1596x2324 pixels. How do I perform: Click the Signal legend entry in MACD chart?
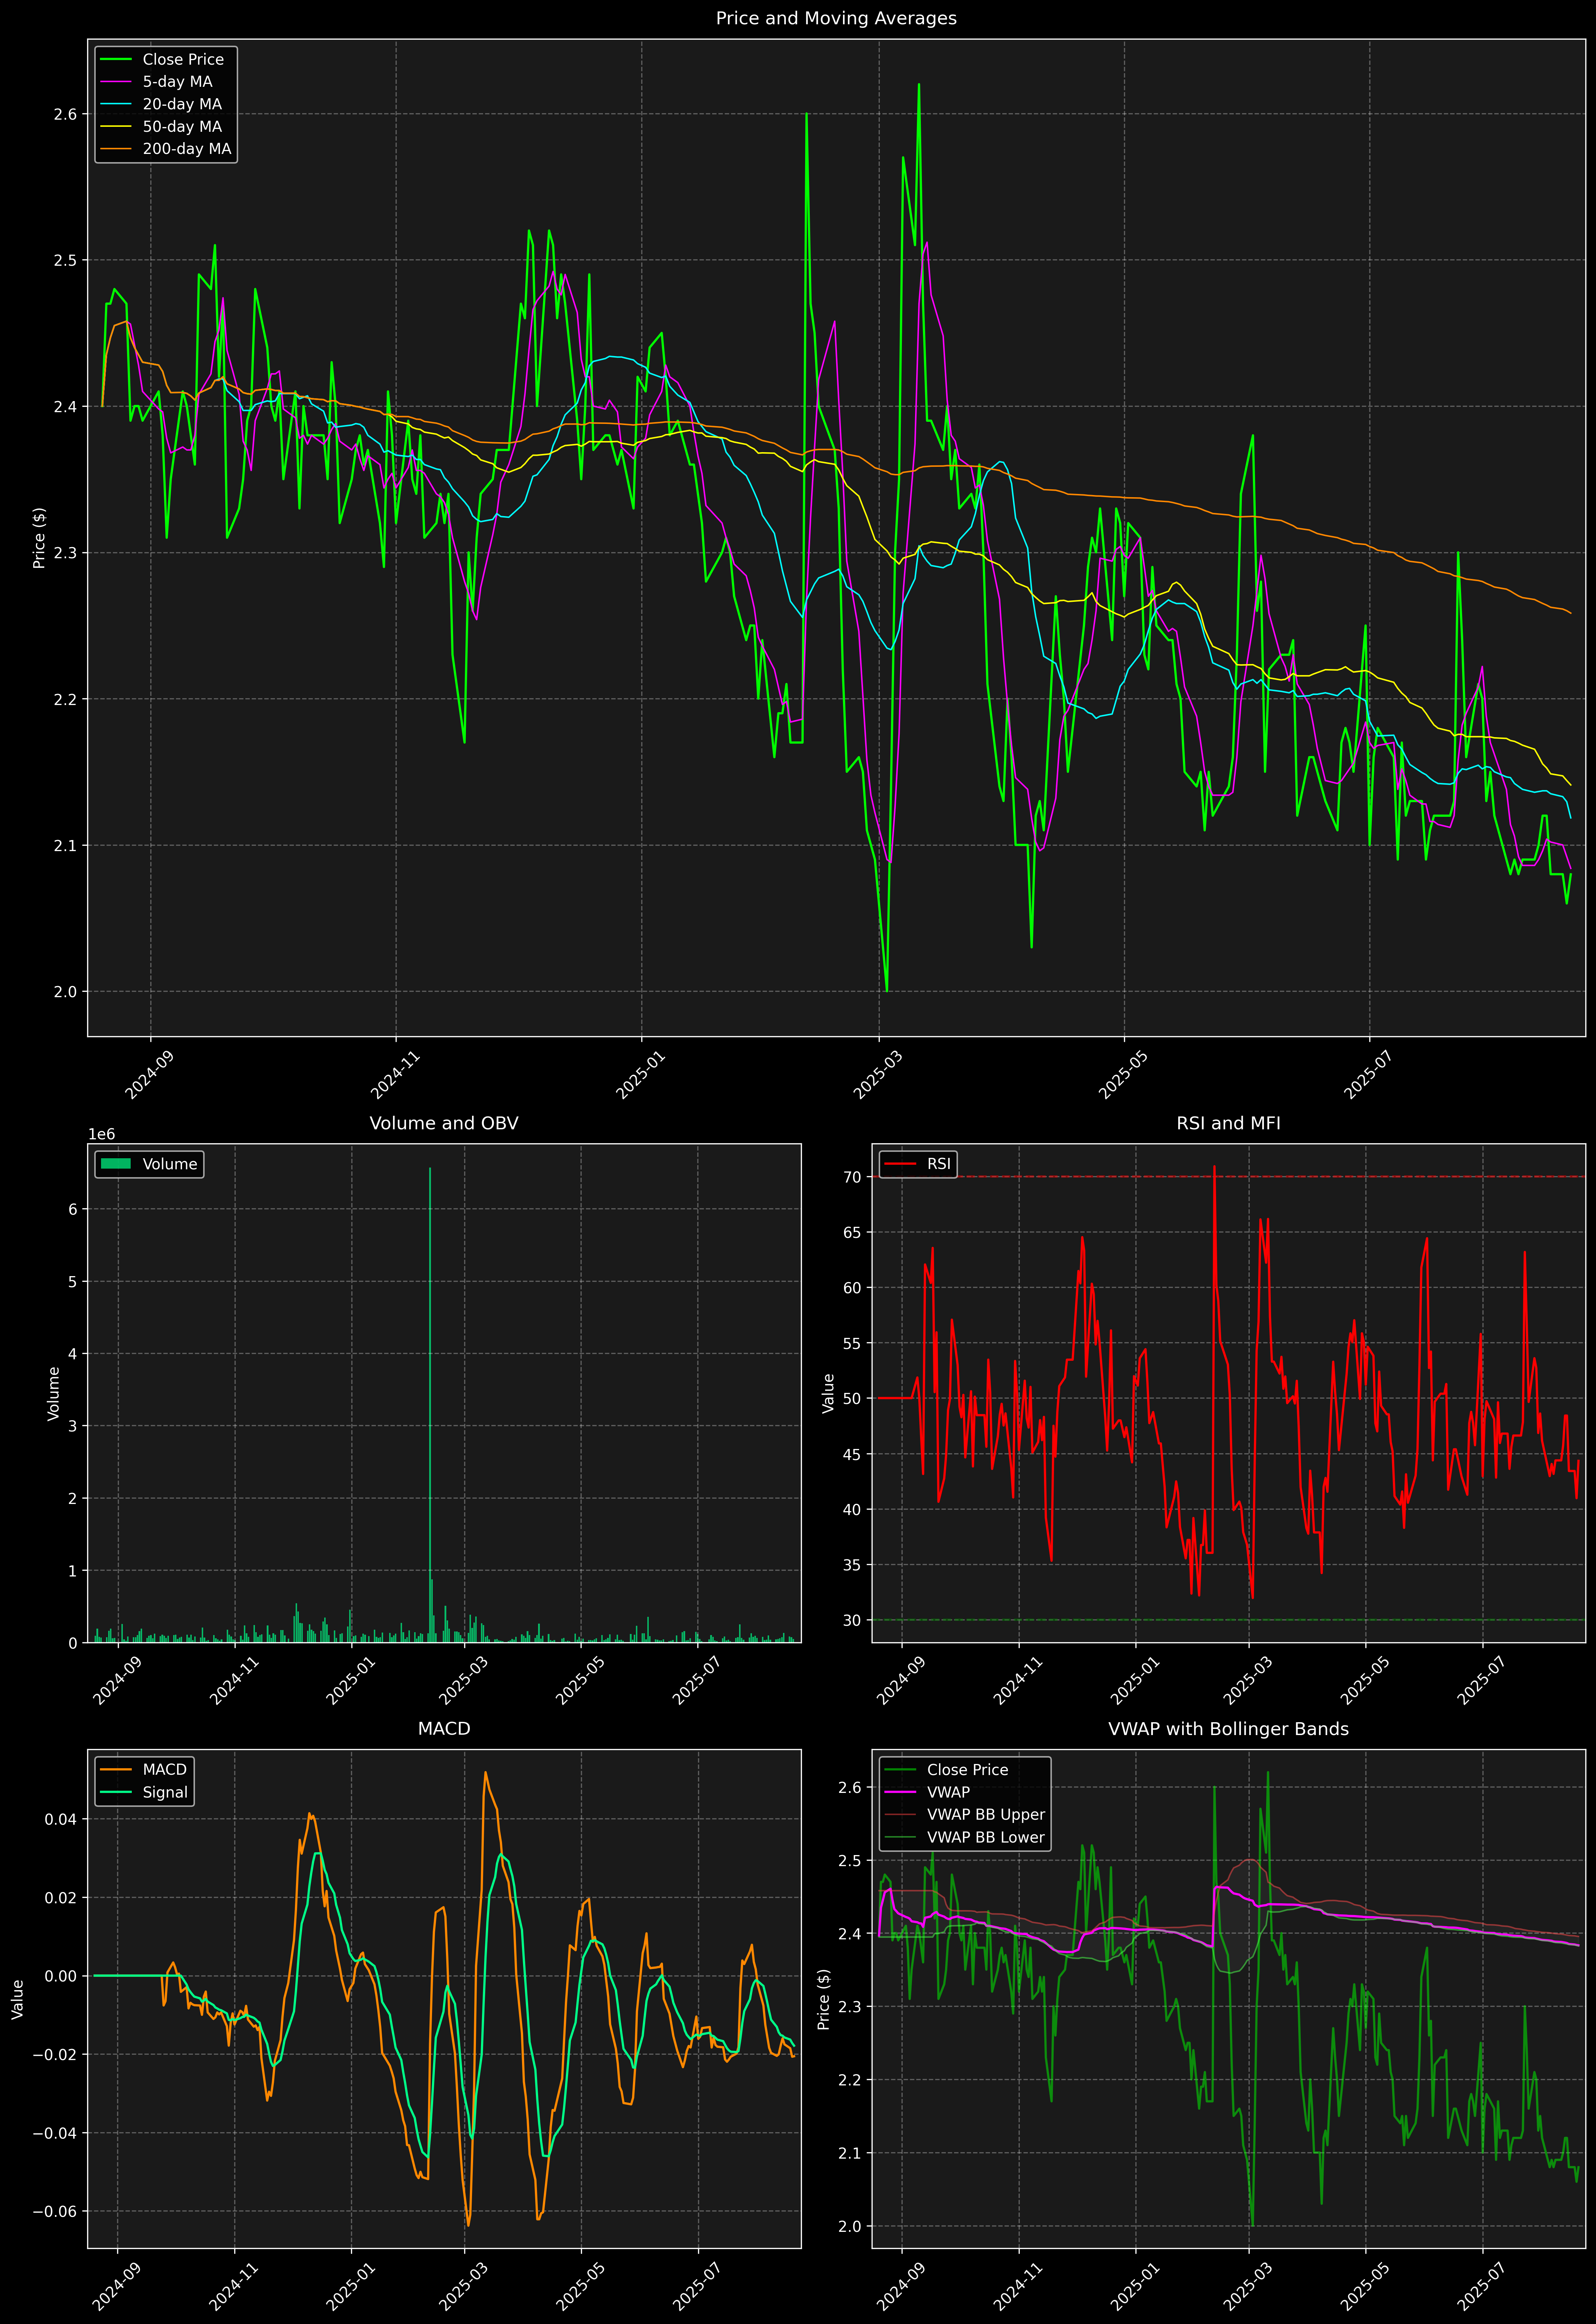pos(165,1792)
